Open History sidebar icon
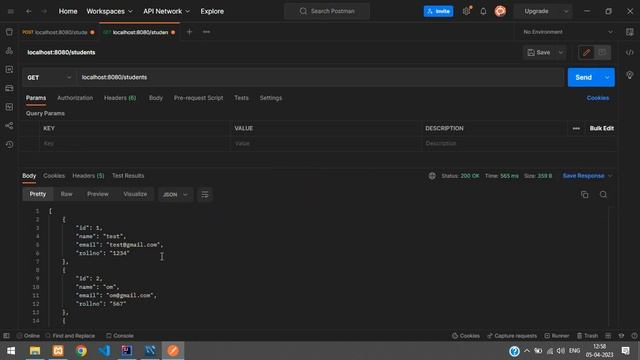This screenshot has width=640, height=360. click(9, 144)
